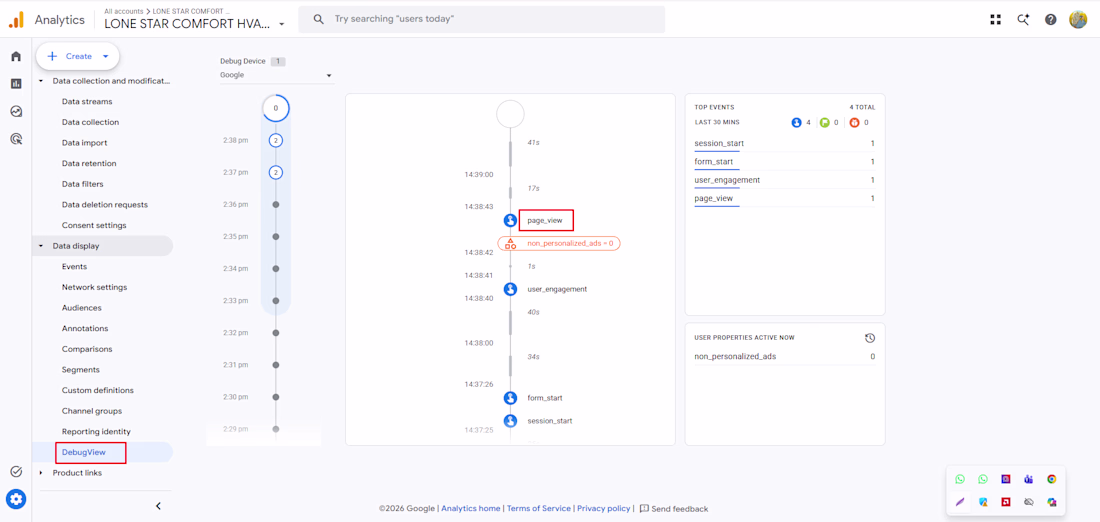The image size is (1100, 522).
Task: Open Data filters in the sidebar
Action: click(x=83, y=185)
